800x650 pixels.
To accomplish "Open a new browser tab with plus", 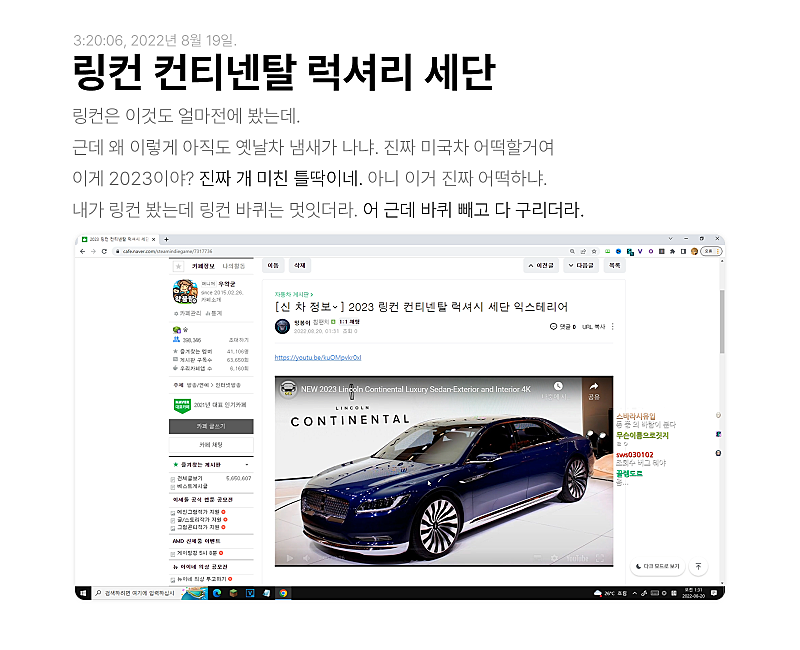I will 166,239.
